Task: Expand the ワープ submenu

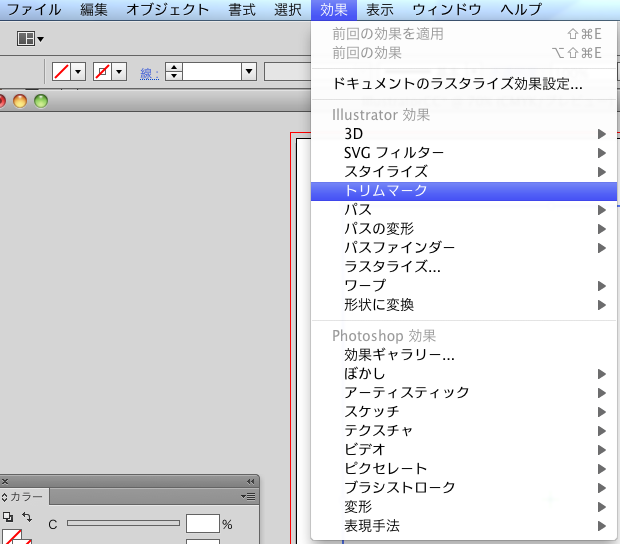Action: pos(464,285)
